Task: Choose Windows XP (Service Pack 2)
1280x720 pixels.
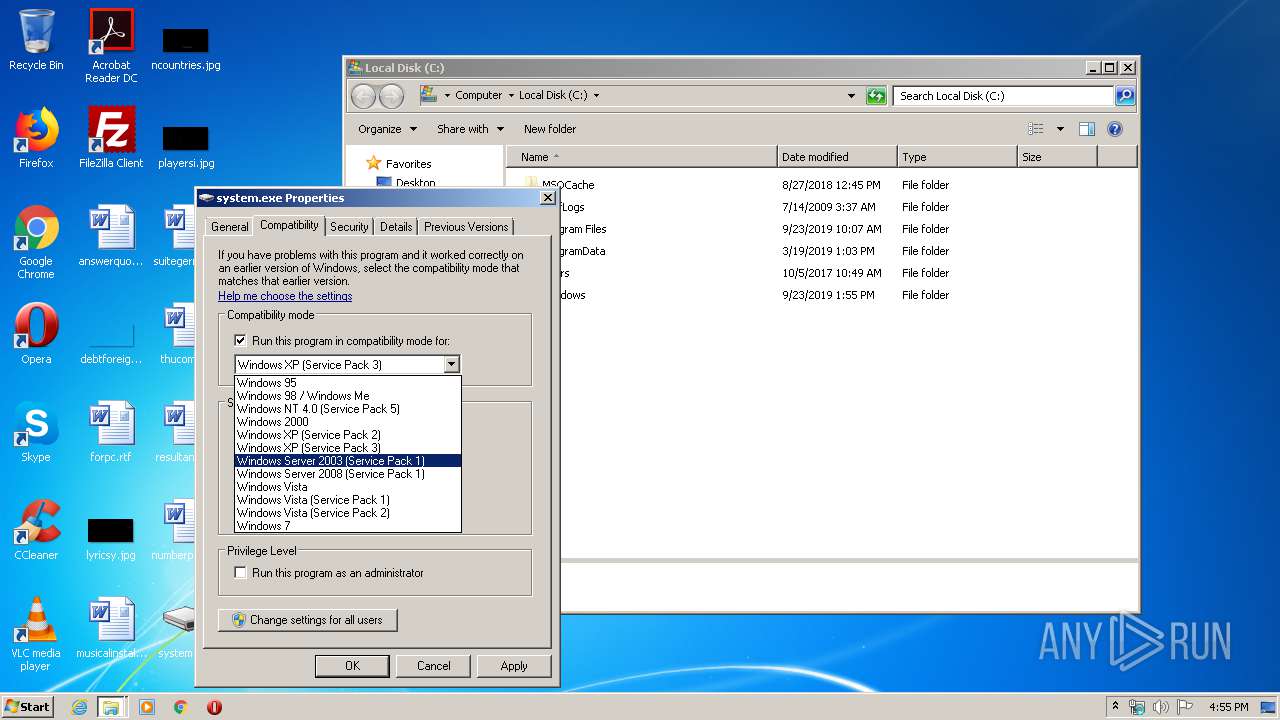Action: (348, 435)
